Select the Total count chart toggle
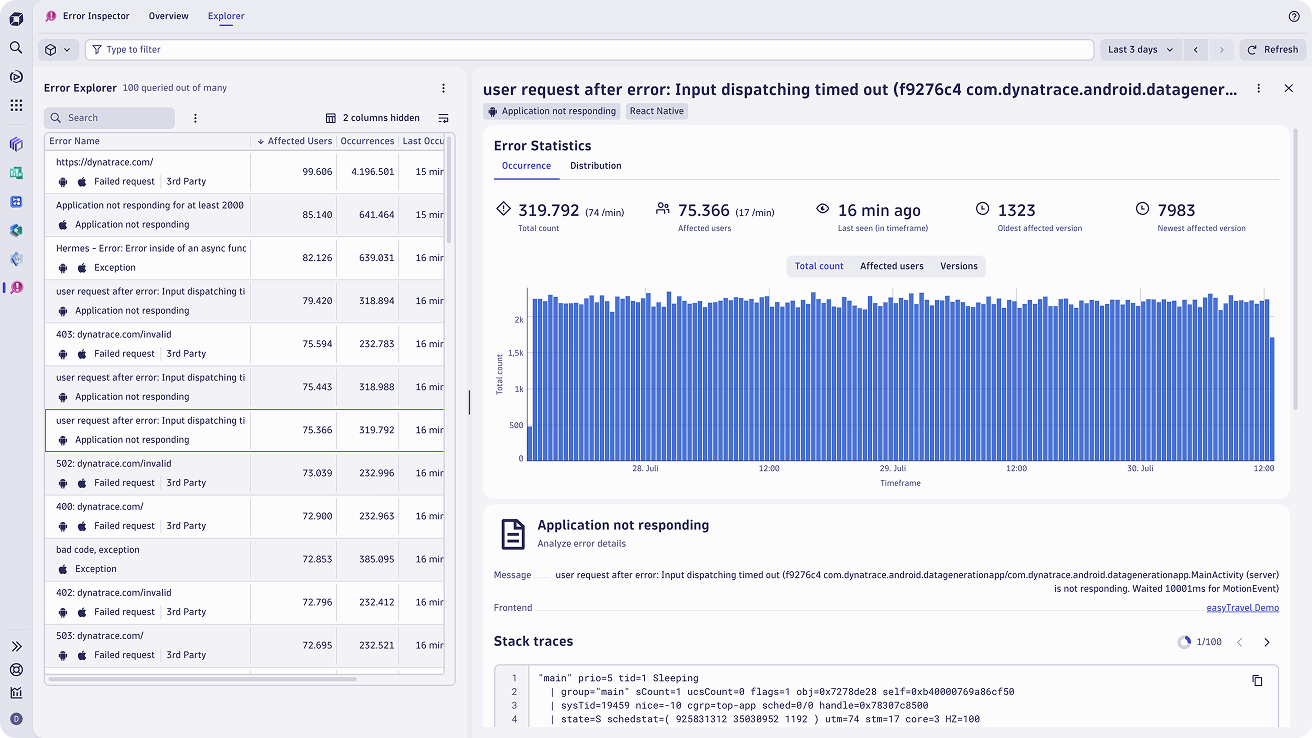 (819, 266)
